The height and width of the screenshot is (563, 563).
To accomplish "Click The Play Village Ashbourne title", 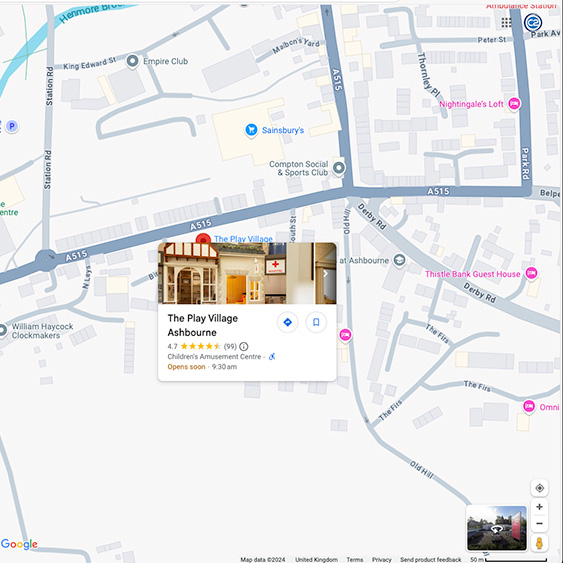I will tap(203, 325).
